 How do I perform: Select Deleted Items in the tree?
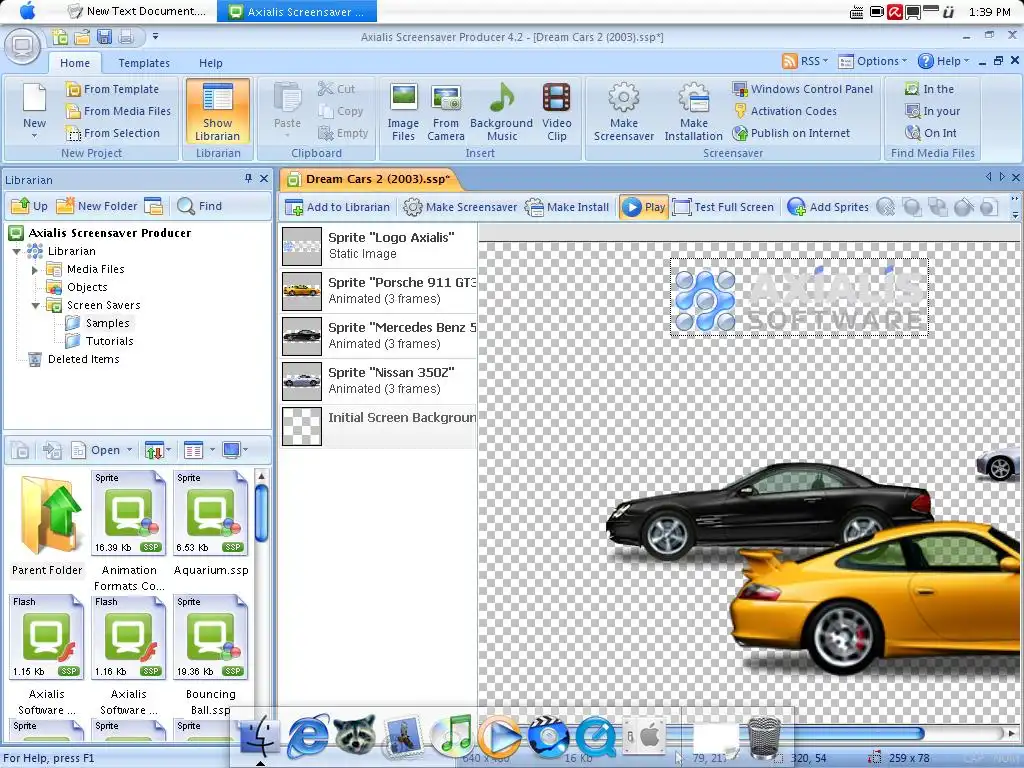point(84,359)
